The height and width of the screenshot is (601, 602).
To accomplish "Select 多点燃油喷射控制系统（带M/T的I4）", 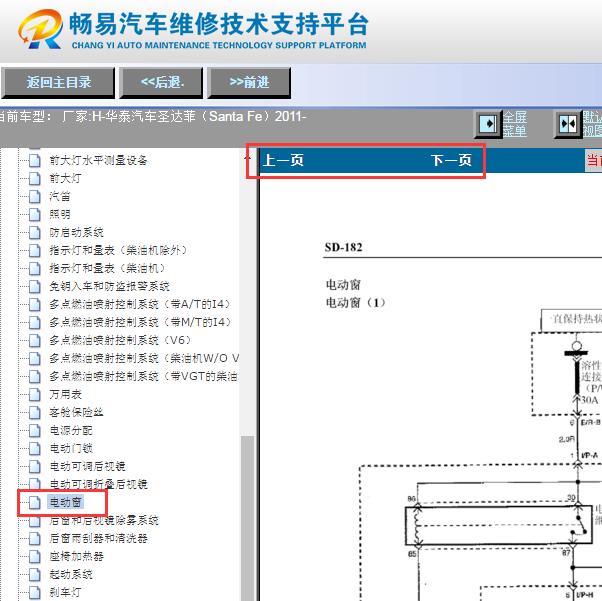I will coord(140,322).
